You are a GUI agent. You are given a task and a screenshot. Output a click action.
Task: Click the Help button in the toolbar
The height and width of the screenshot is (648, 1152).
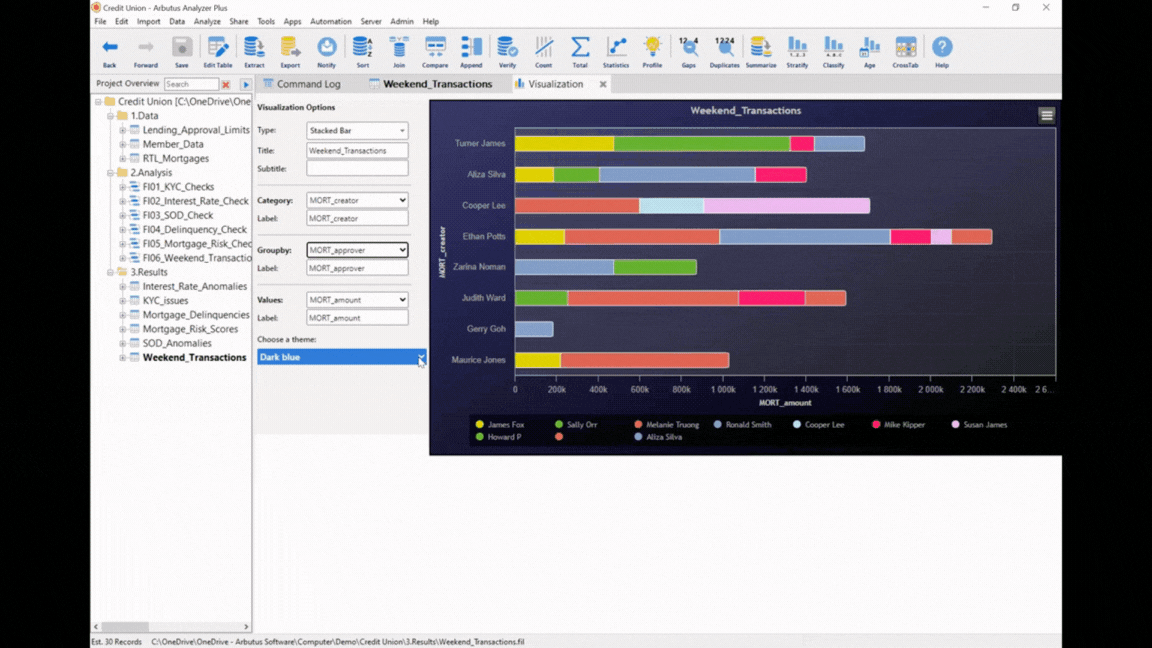coord(941,50)
